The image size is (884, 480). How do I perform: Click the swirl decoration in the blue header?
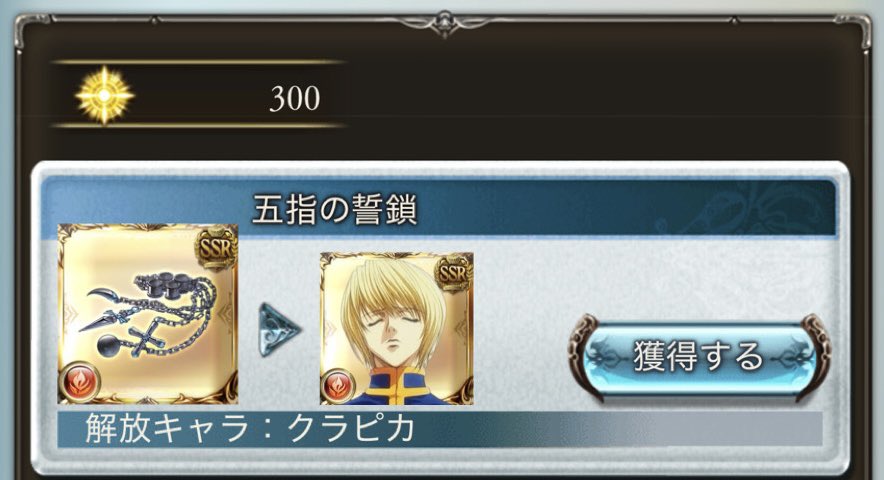click(744, 208)
